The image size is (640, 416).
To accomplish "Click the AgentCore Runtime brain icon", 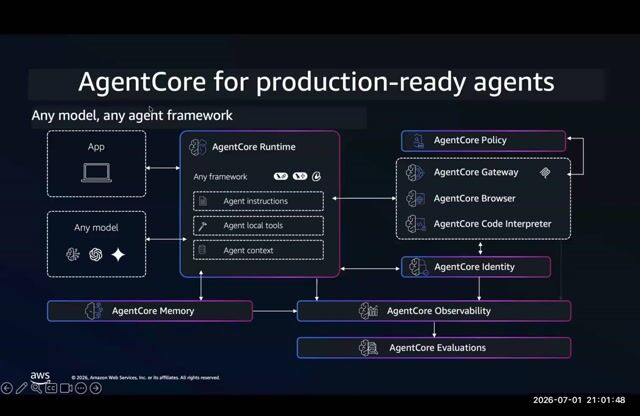I will [x=198, y=147].
